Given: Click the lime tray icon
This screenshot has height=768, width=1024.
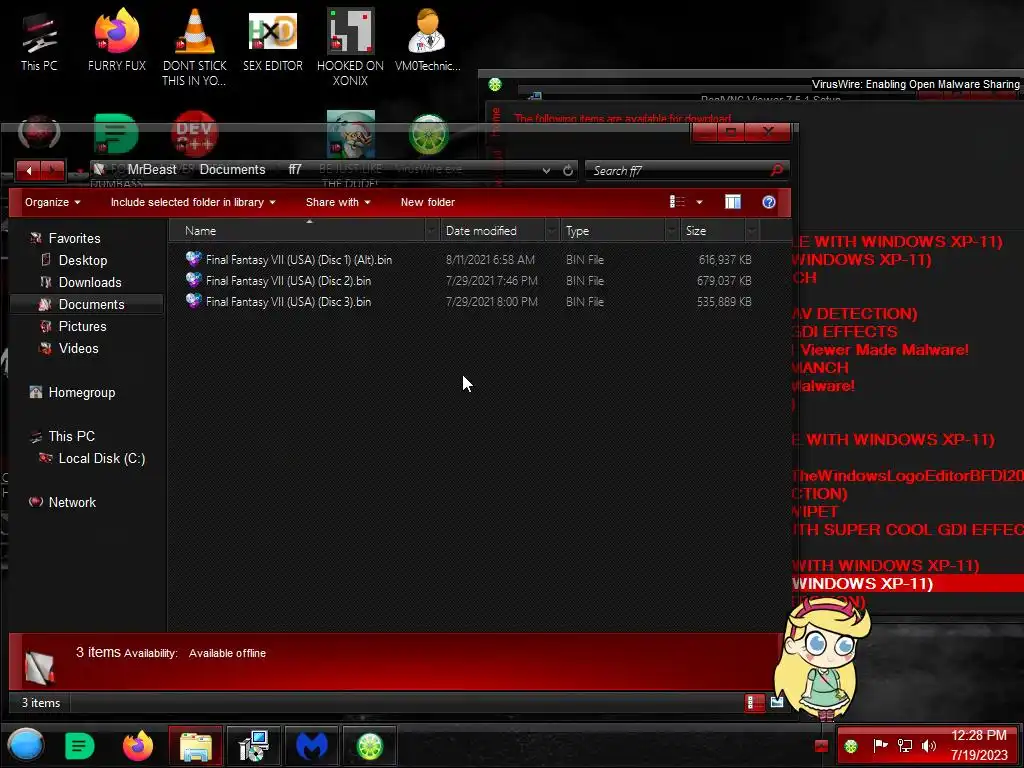Looking at the screenshot, I should click(x=851, y=746).
